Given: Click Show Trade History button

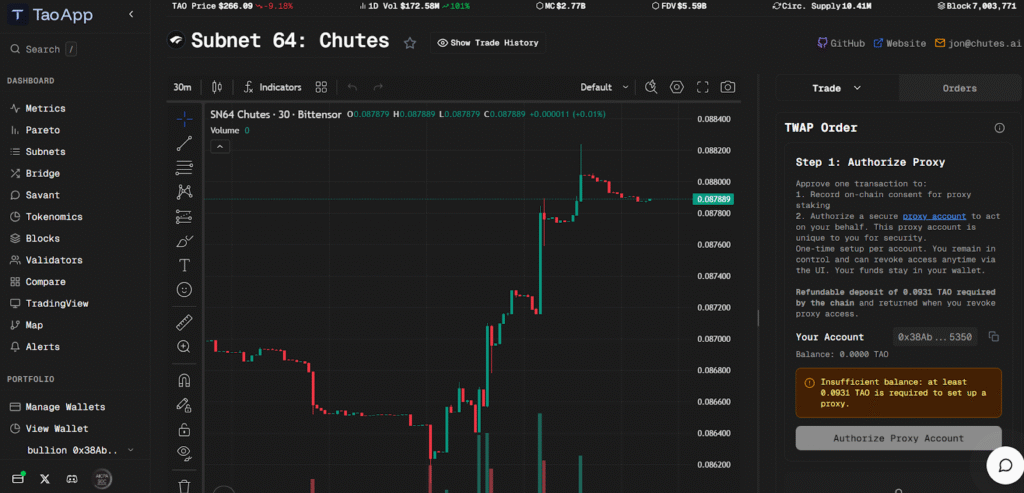Looking at the screenshot, I should tap(487, 43).
